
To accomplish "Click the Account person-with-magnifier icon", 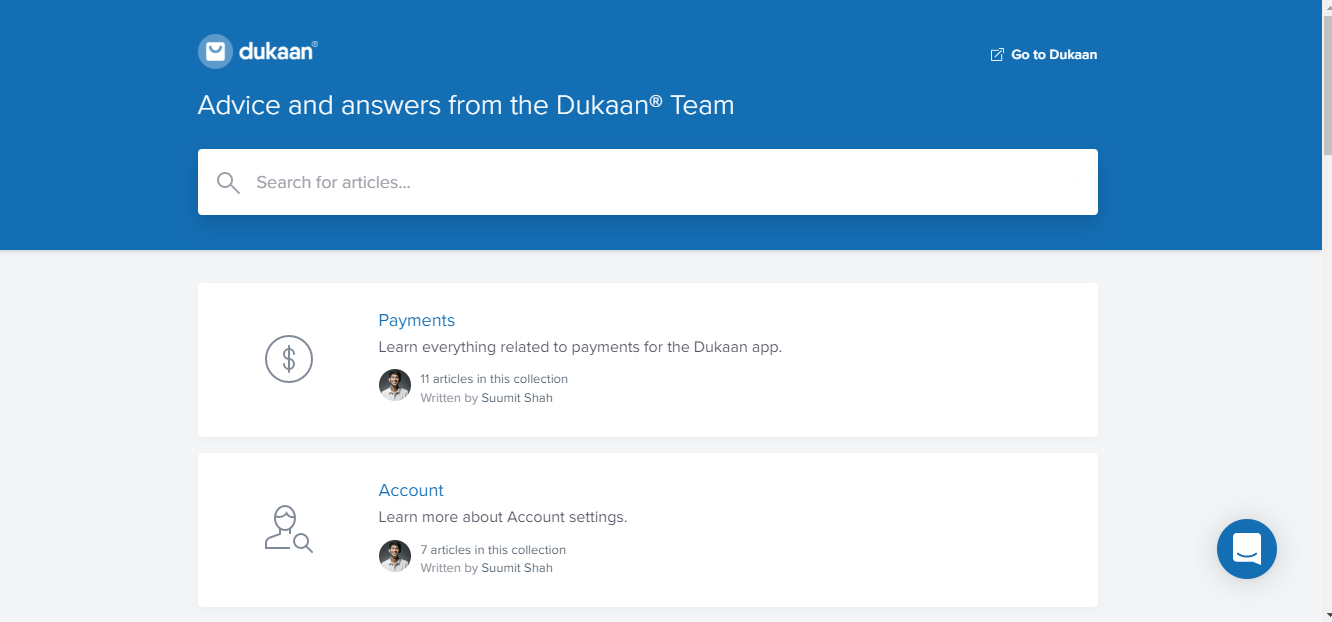I will coord(288,529).
